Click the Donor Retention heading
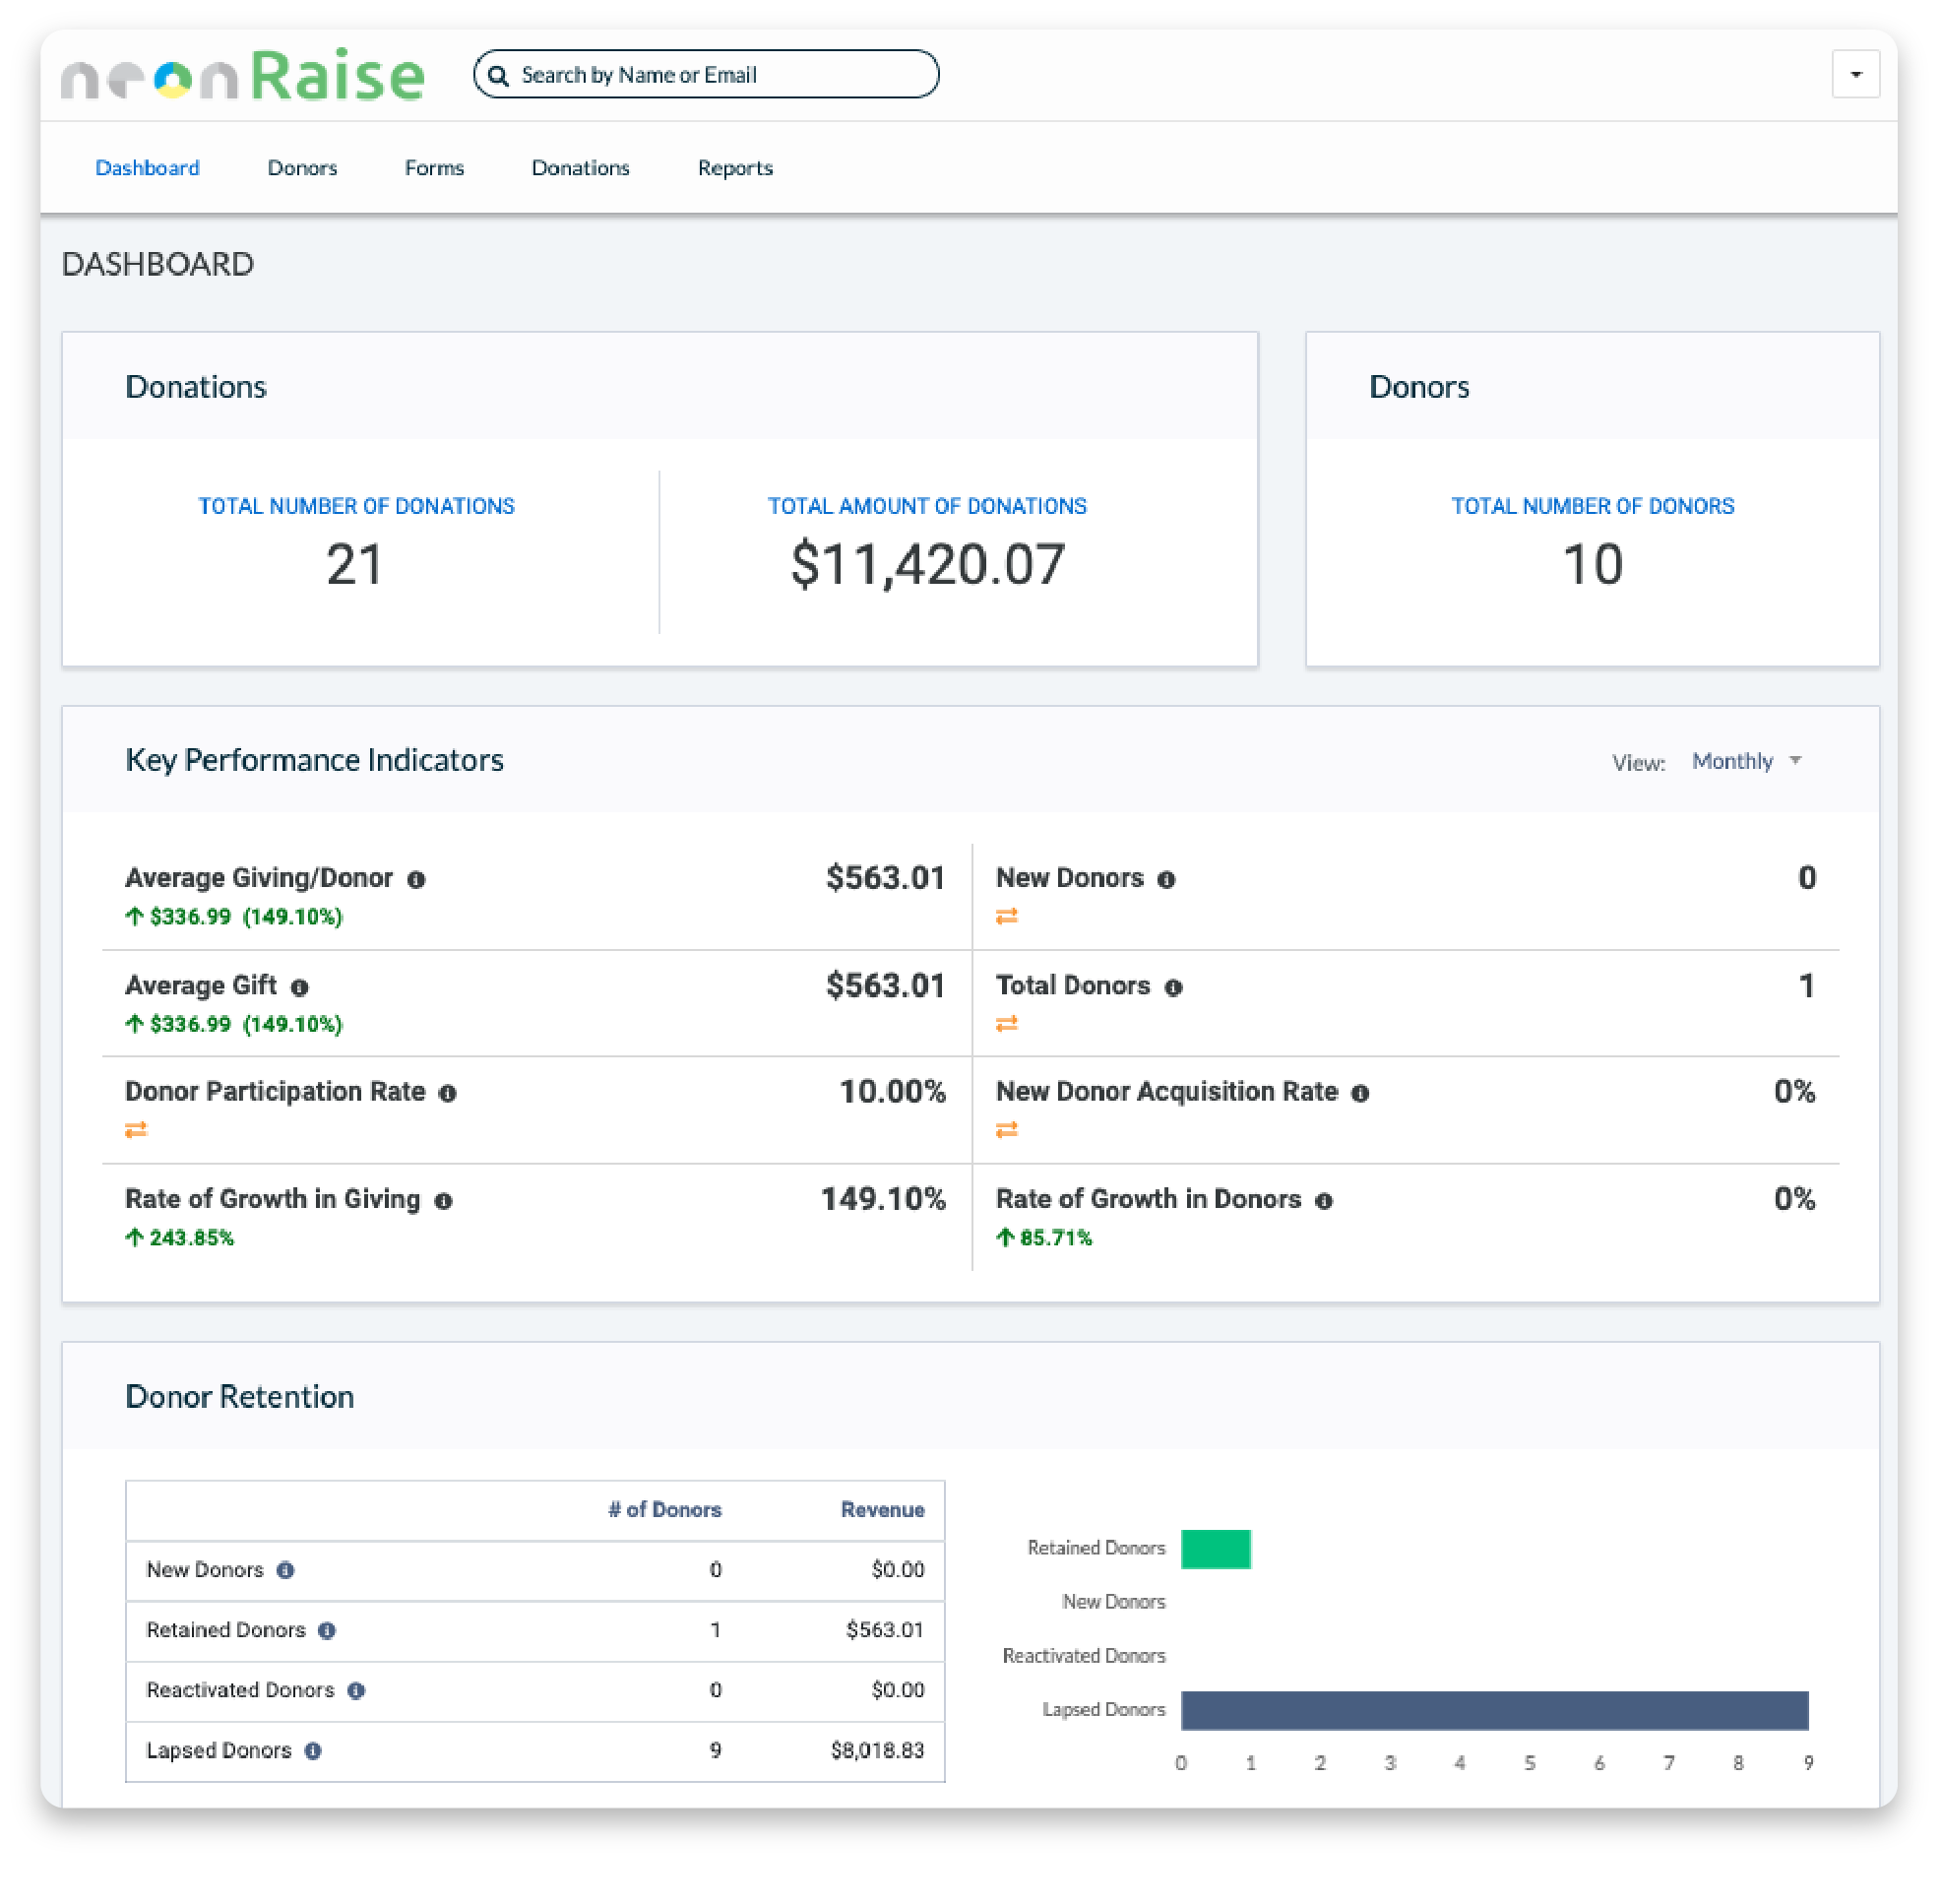The height and width of the screenshot is (1904, 1942). 239,1397
